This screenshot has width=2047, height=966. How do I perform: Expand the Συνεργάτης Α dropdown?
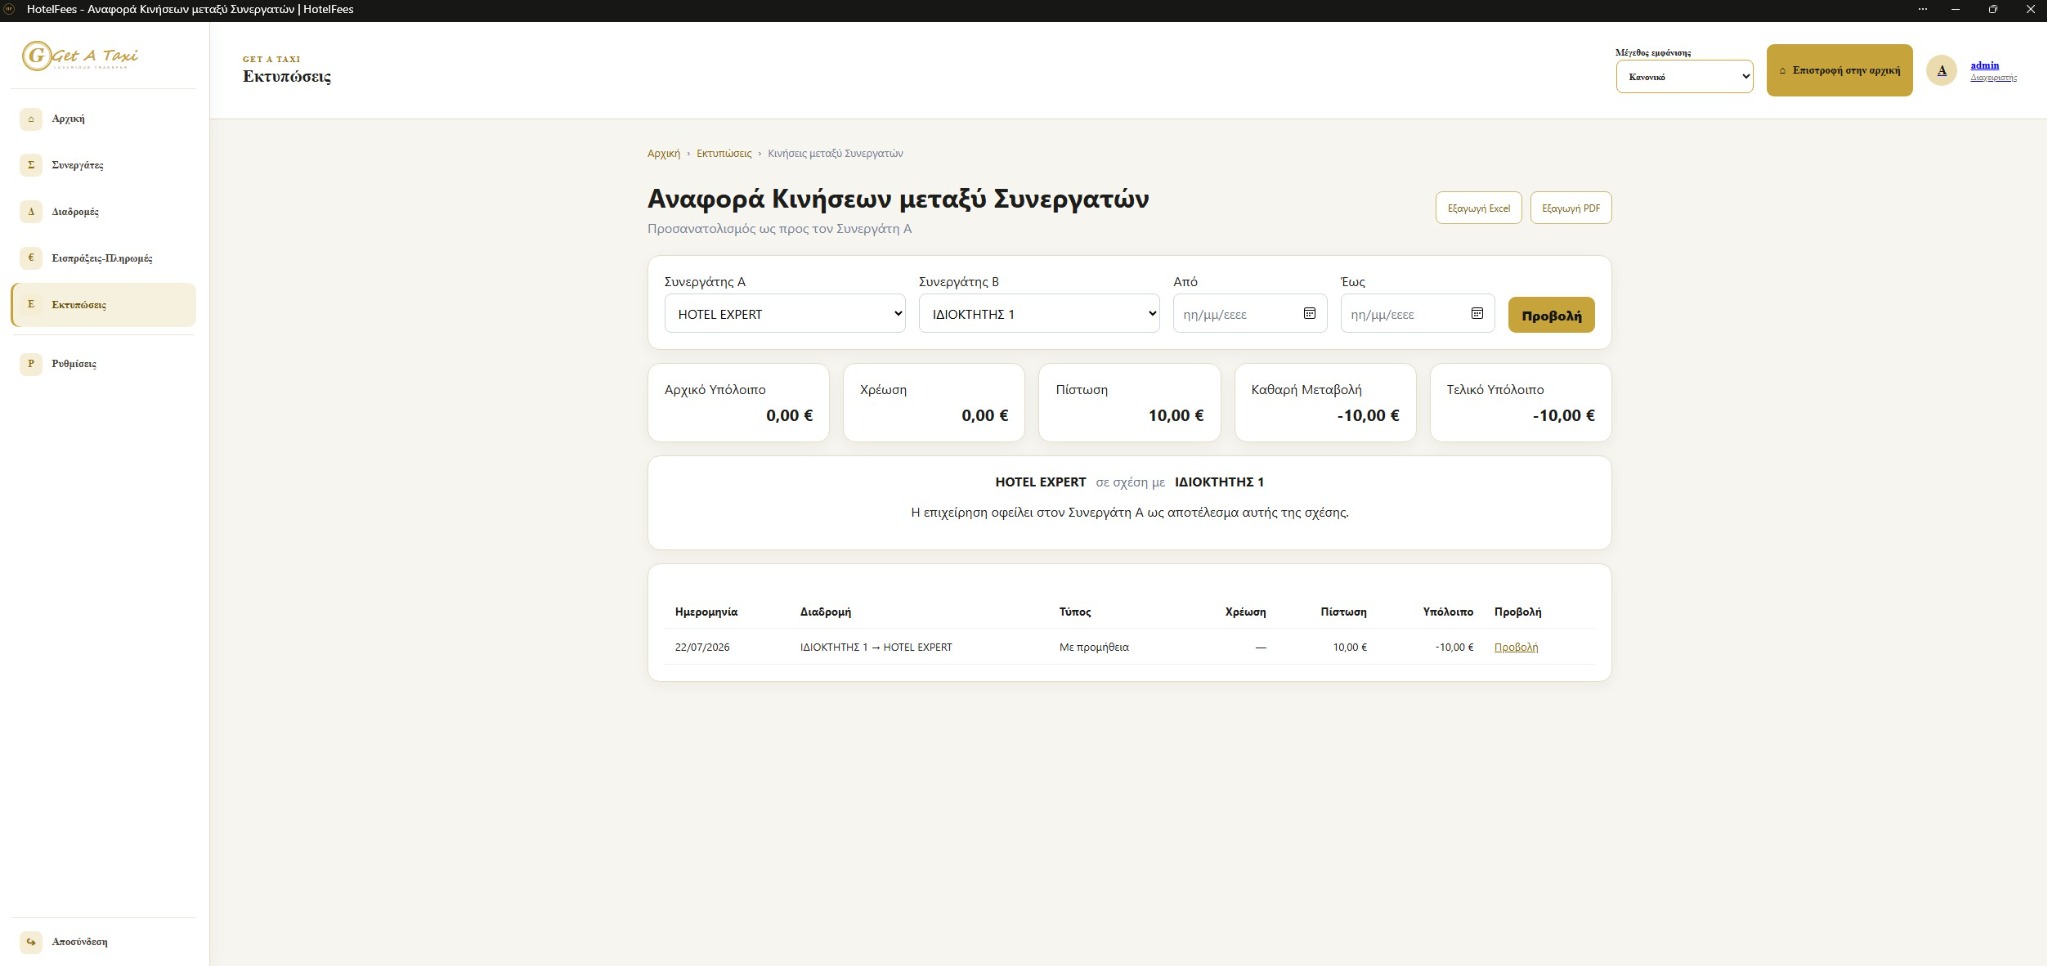coord(785,314)
